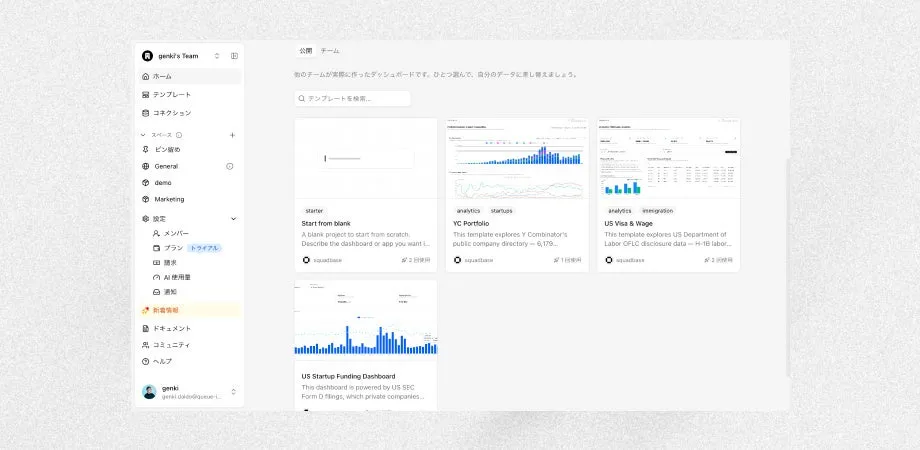Image resolution: width=920 pixels, height=450 pixels.
Task: Open the Start from blank card title
Action: pyautogui.click(x=326, y=224)
